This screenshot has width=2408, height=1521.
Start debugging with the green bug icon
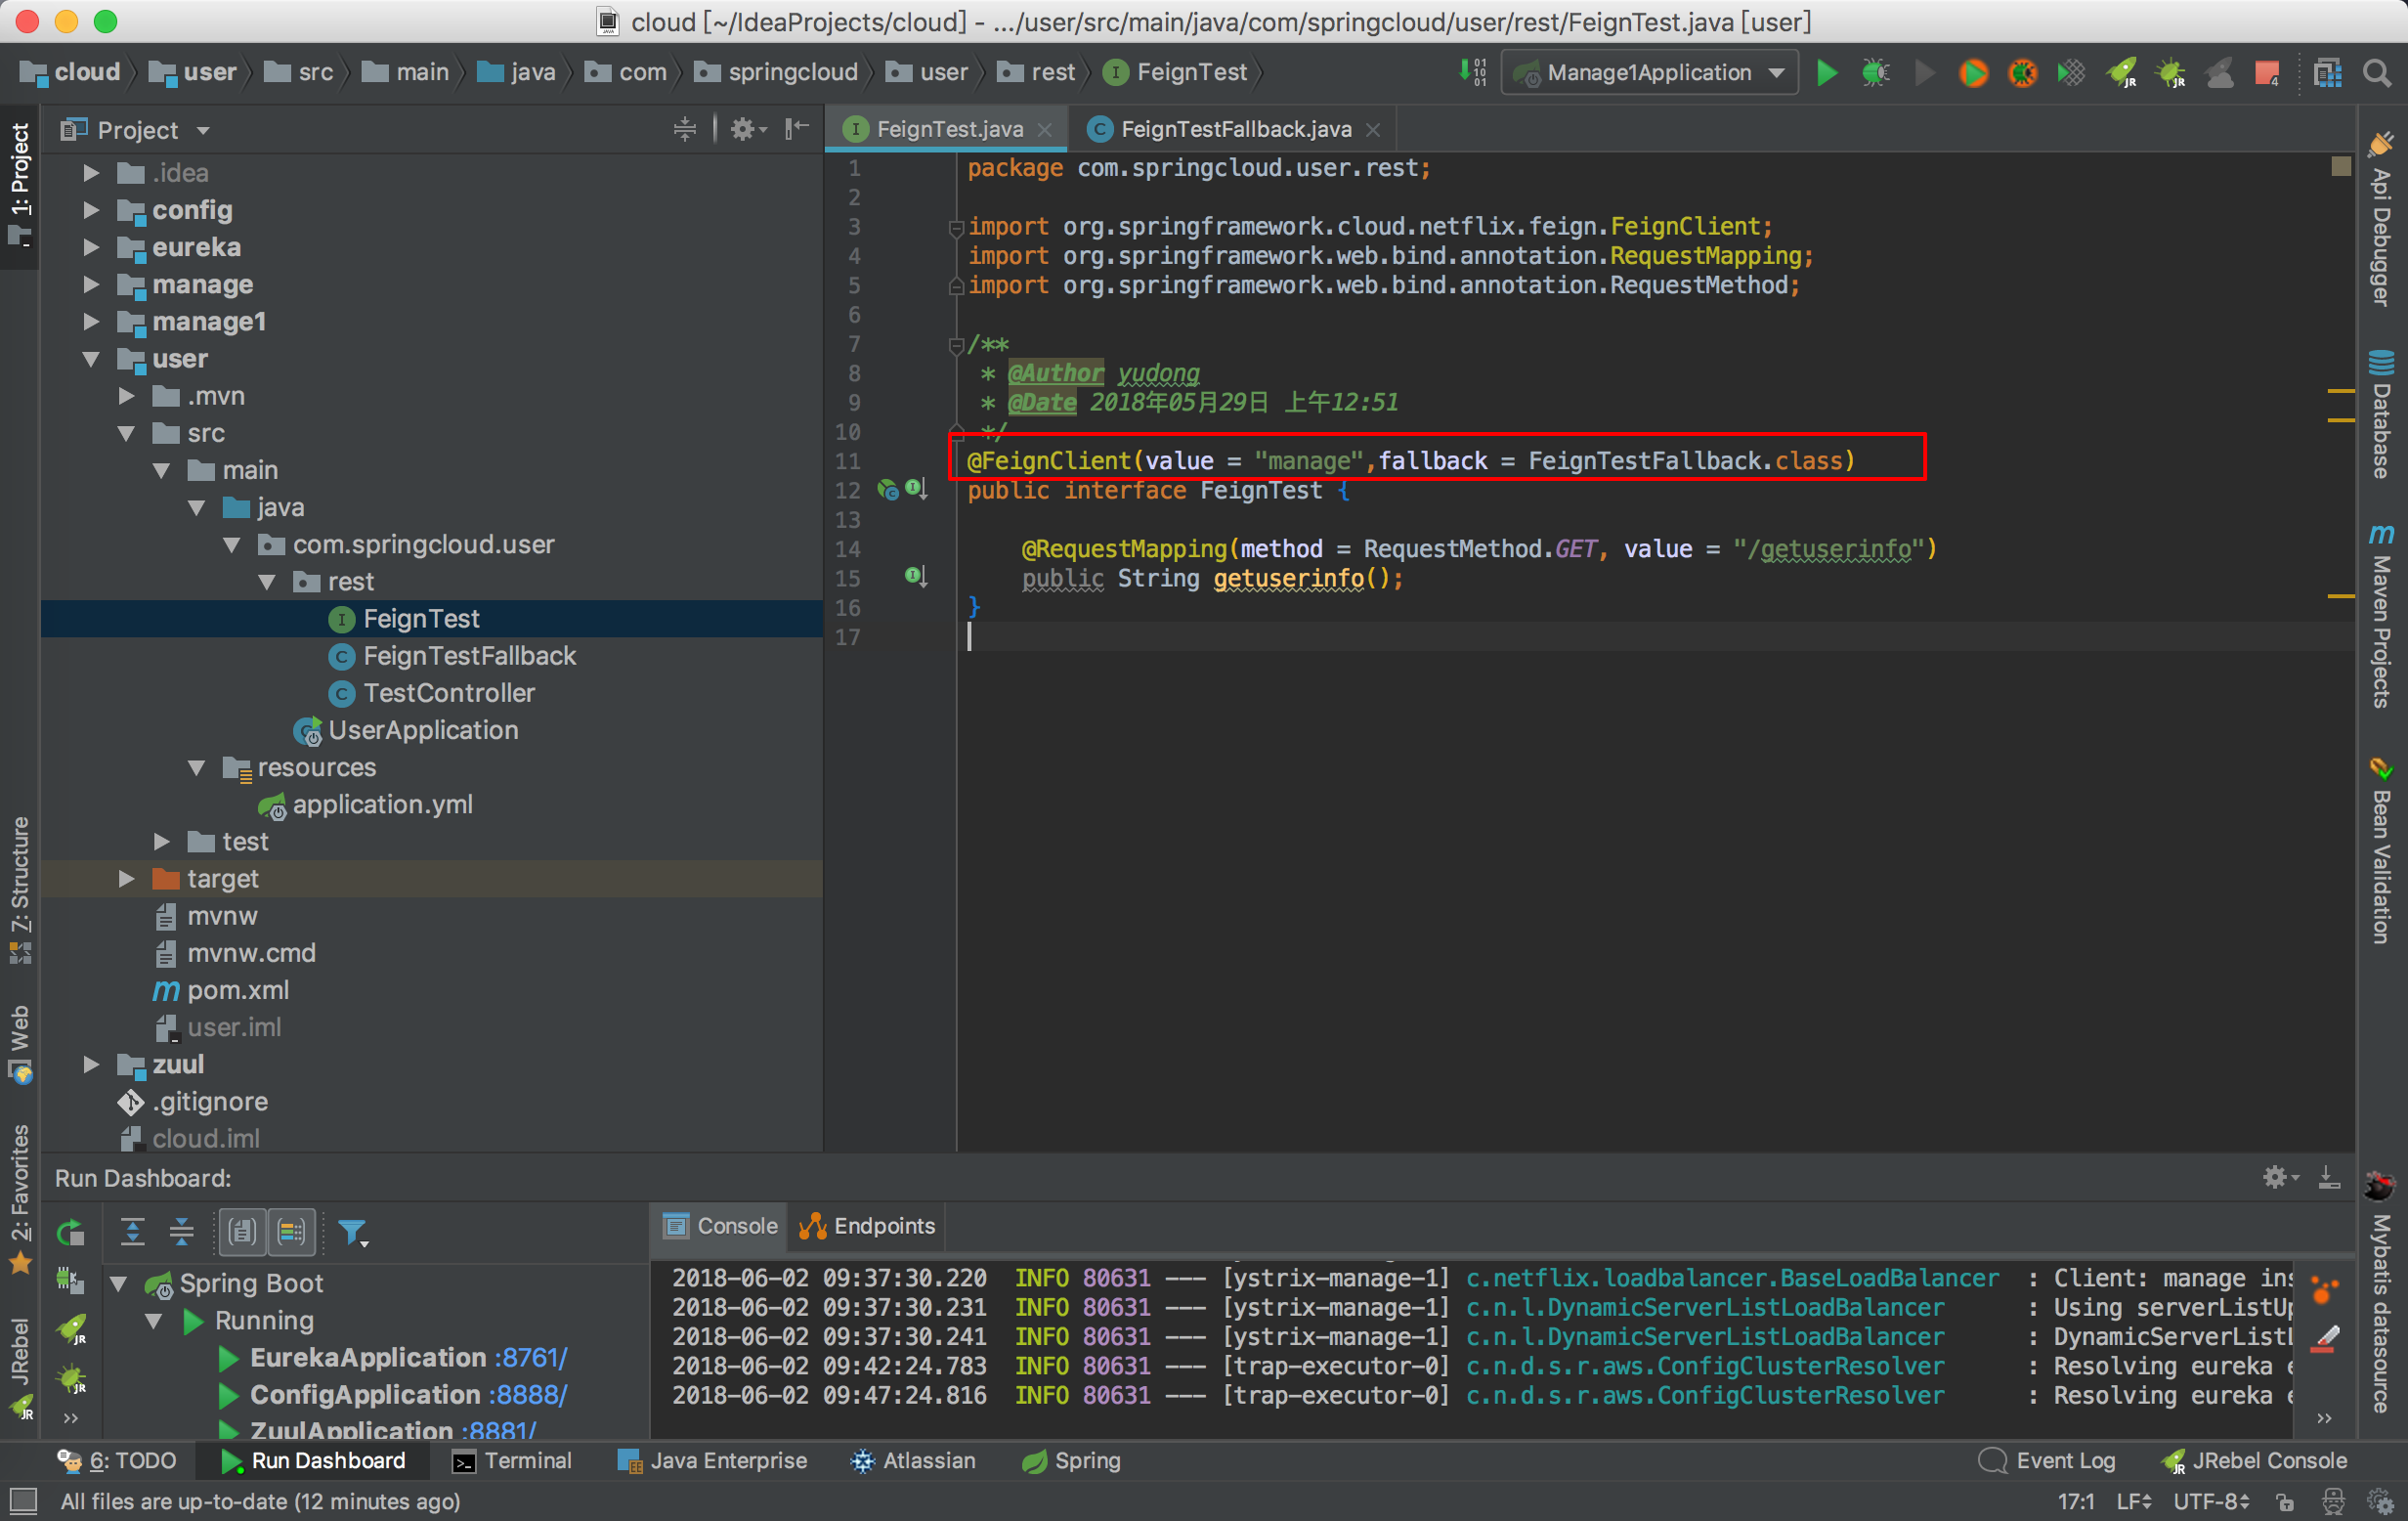click(1875, 73)
